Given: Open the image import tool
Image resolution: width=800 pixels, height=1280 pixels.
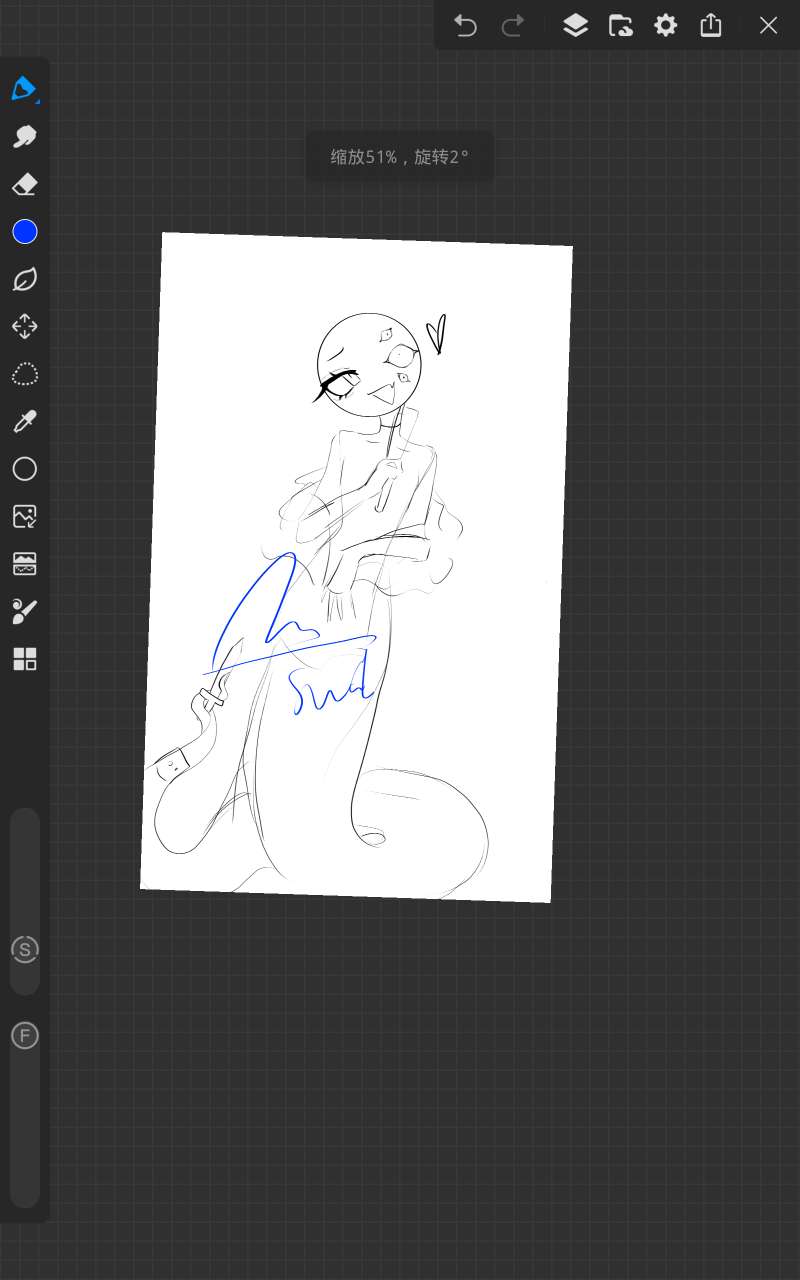Looking at the screenshot, I should click(x=24, y=517).
